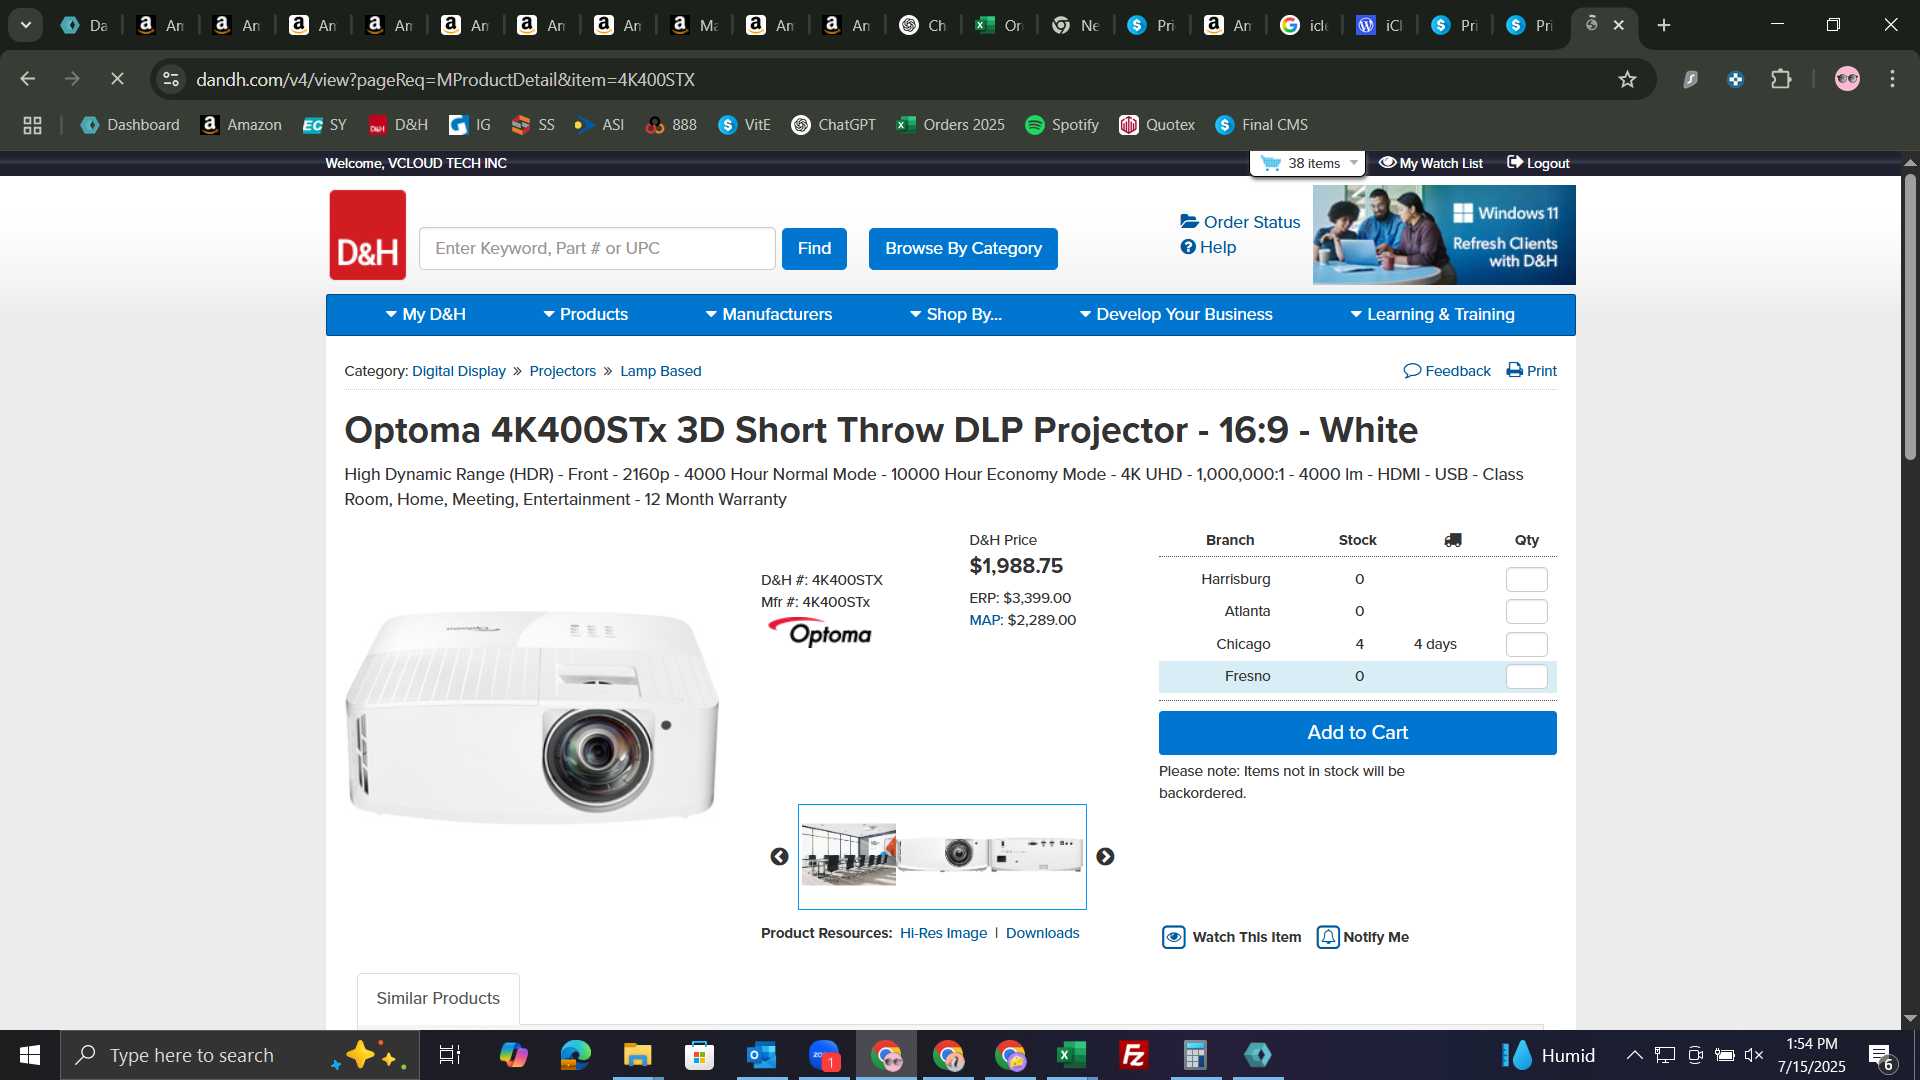Image resolution: width=1920 pixels, height=1080 pixels.
Task: View site information icon in address bar
Action: click(x=171, y=79)
